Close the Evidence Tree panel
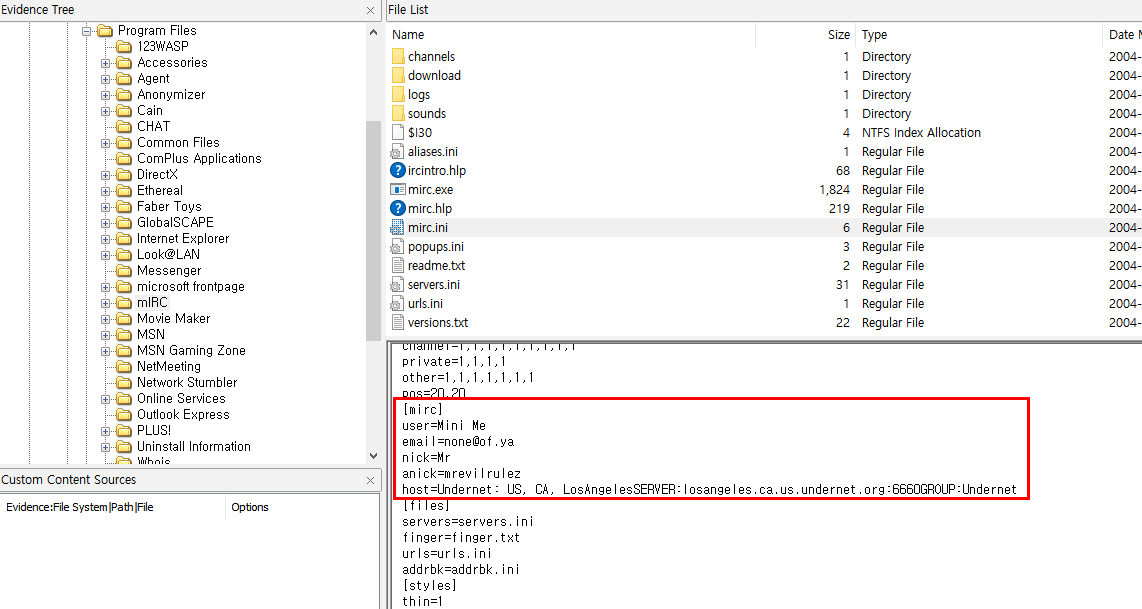Screen dimensions: 1142x609 click(x=370, y=10)
